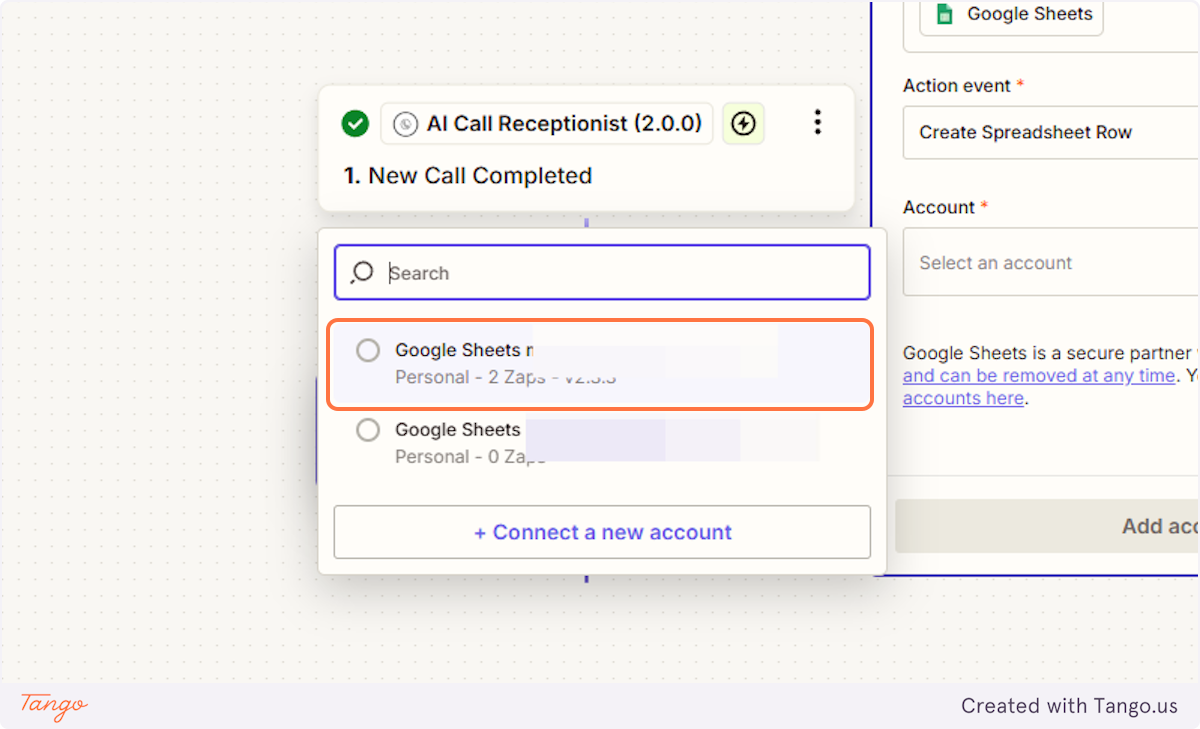Click the AI Call Receptionist (2.0.0) chip

click(547, 124)
